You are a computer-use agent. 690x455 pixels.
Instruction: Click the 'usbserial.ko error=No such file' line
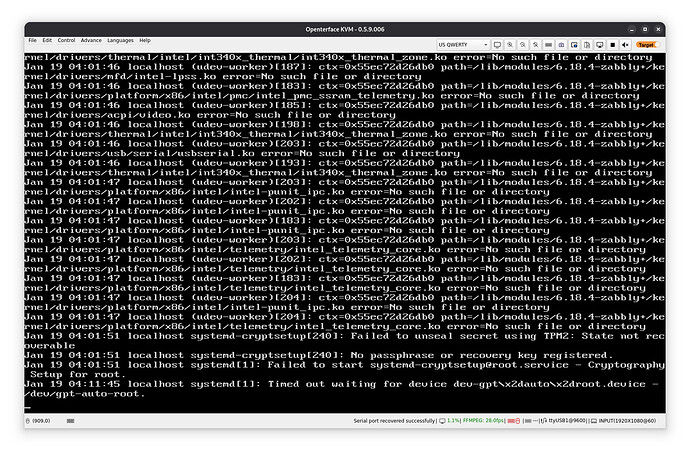242,154
